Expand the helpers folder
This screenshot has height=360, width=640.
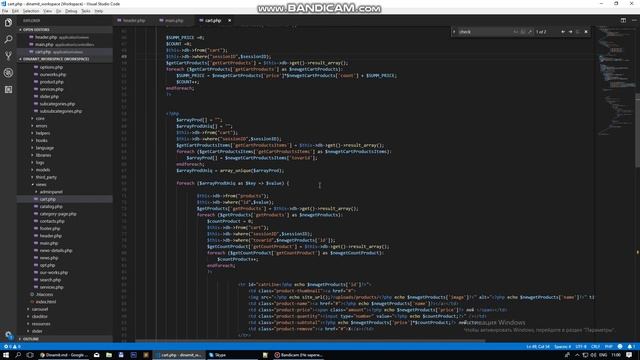42,133
